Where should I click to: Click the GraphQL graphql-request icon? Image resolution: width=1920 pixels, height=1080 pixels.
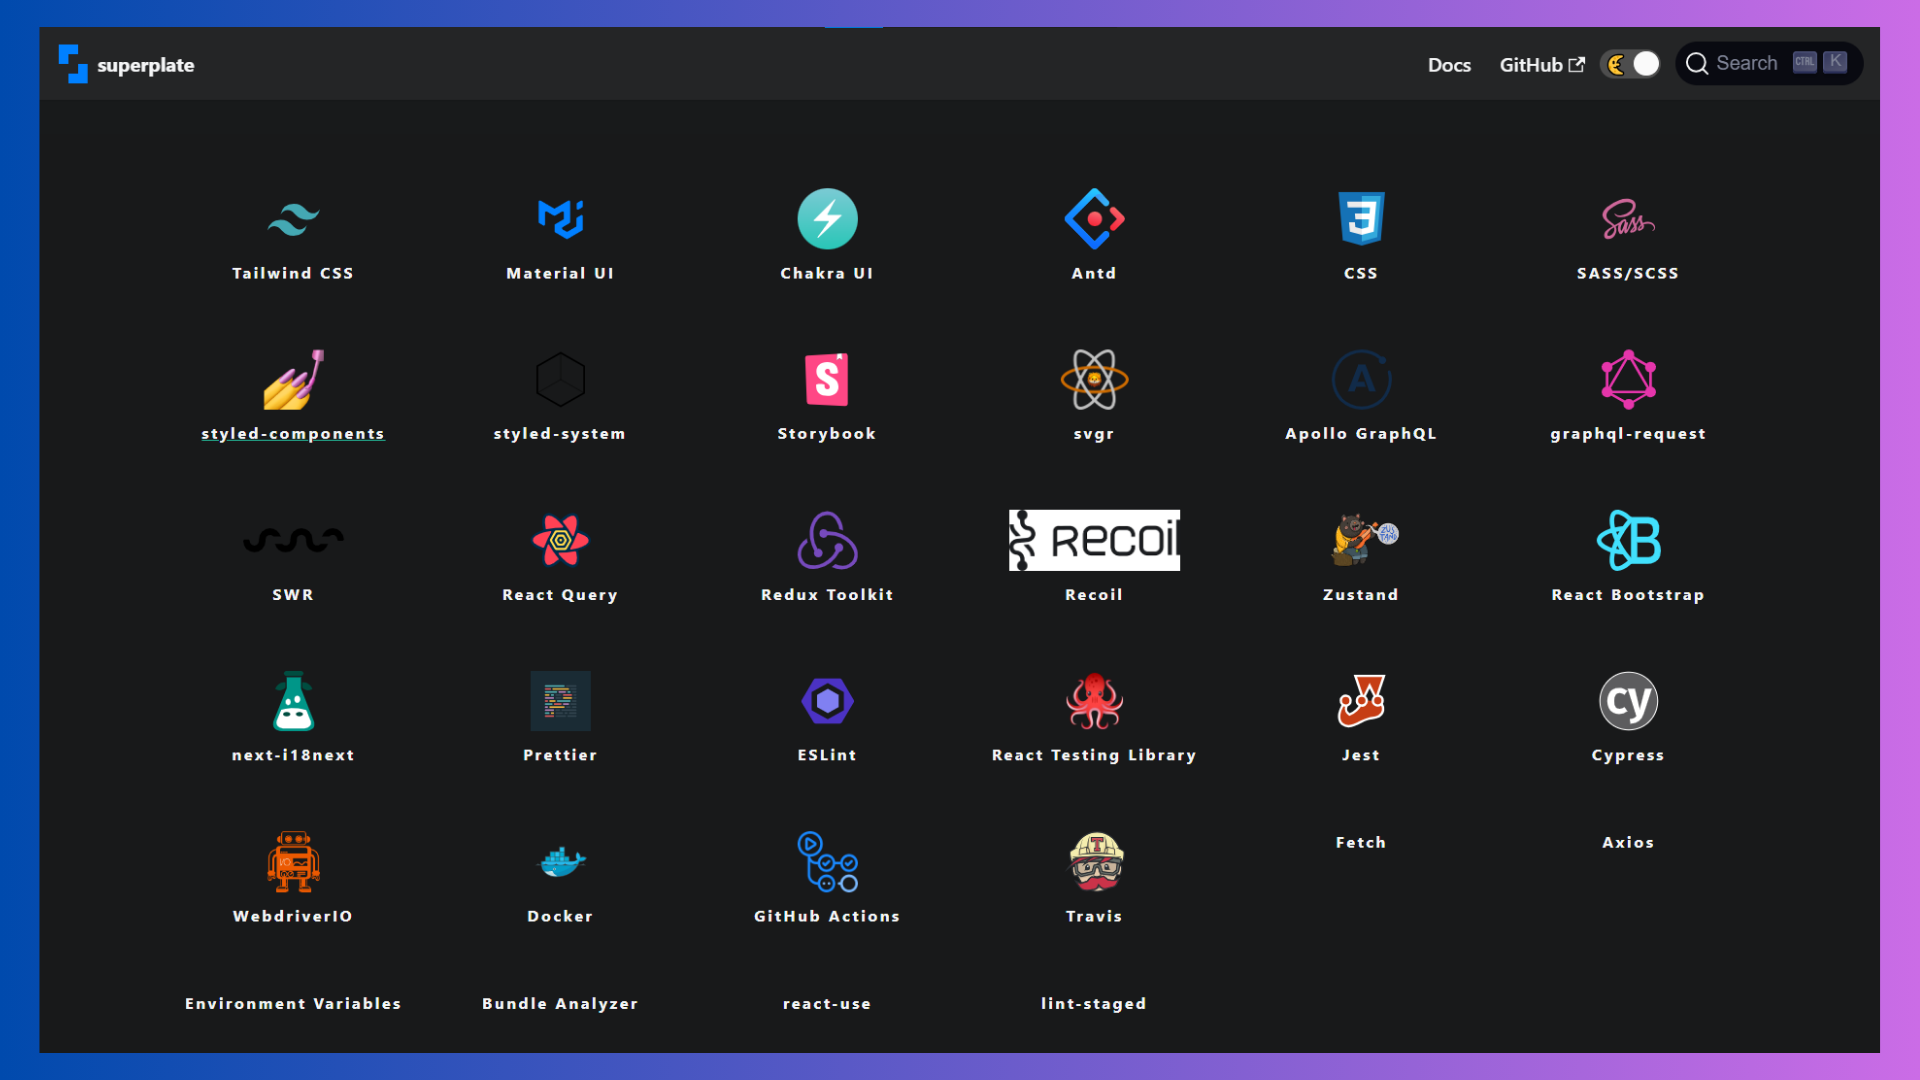(x=1628, y=380)
